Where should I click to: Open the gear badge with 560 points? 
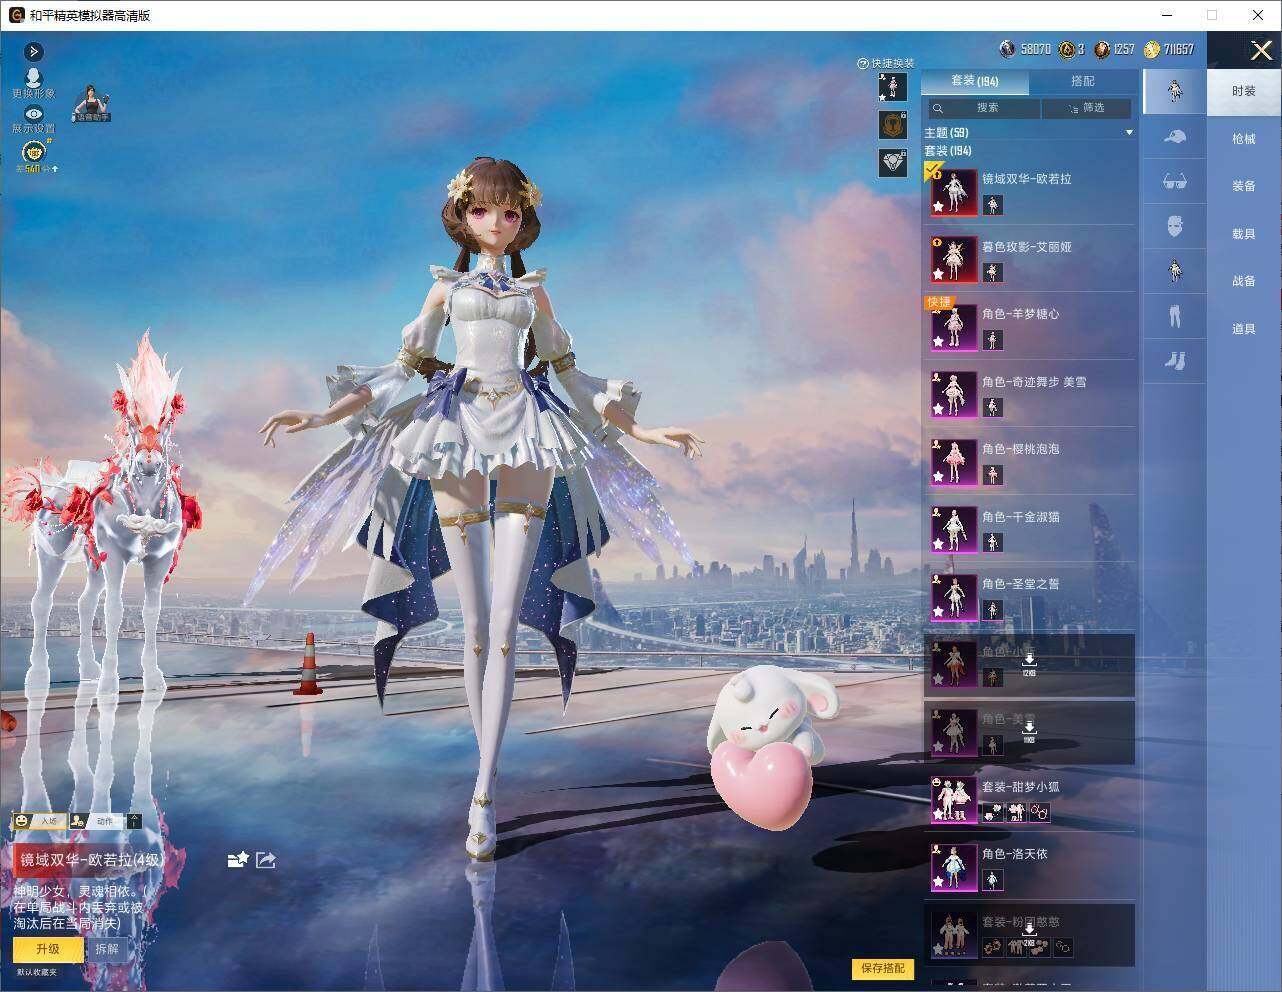pyautogui.click(x=35, y=157)
